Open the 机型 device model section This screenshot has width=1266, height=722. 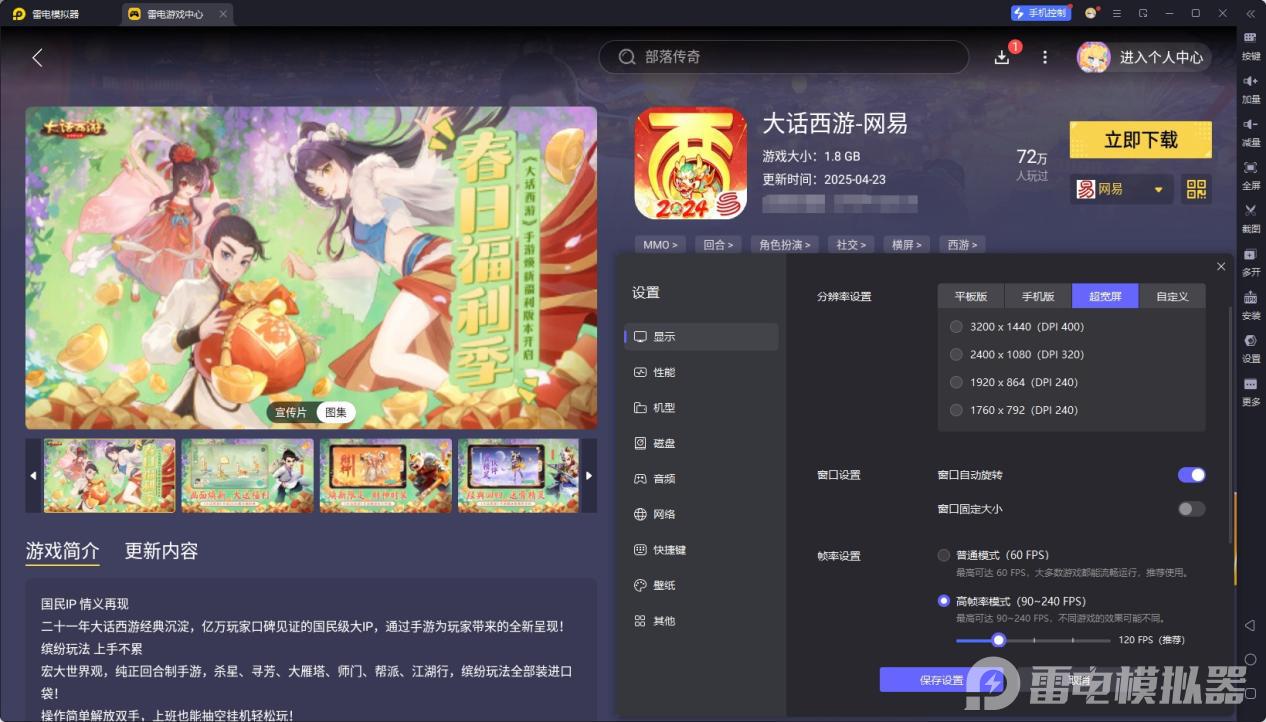tap(701, 408)
